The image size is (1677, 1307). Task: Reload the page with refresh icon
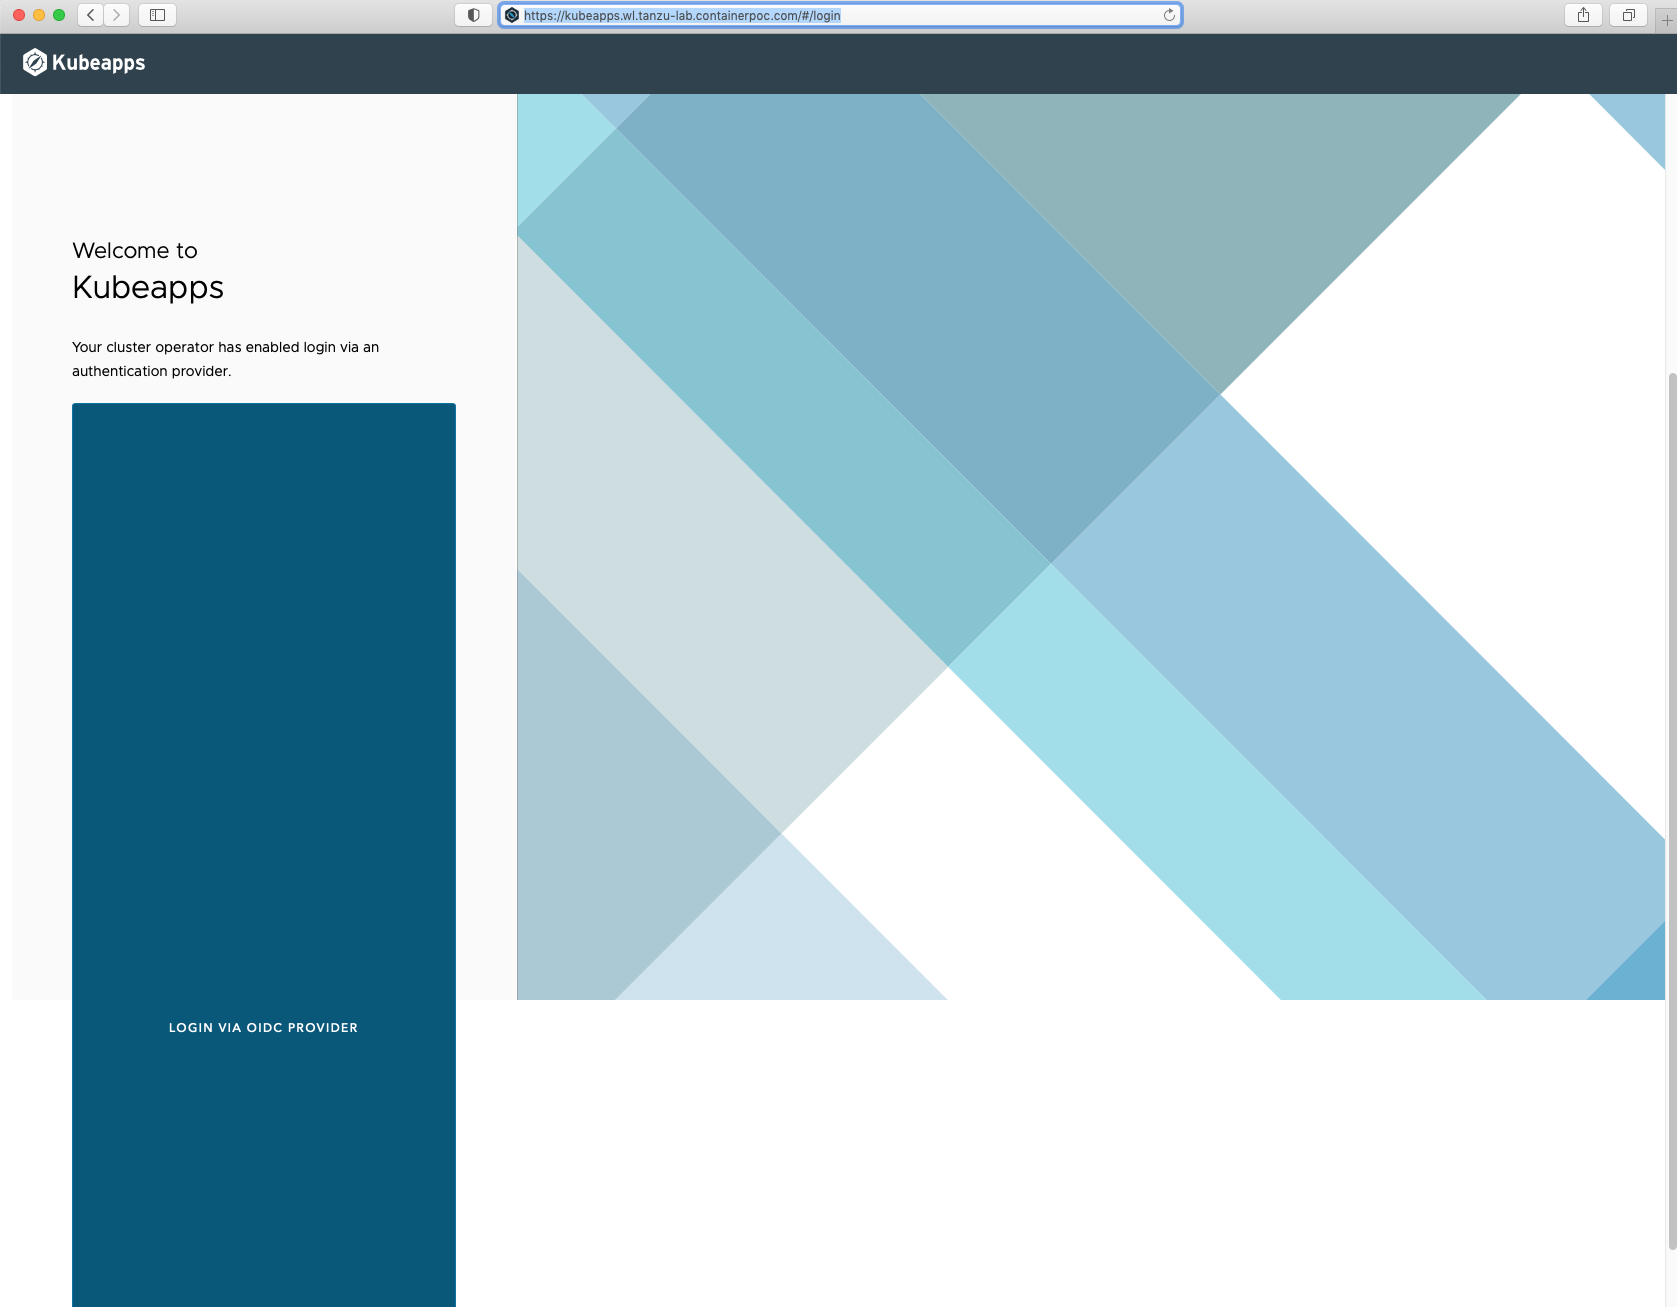coord(1169,15)
